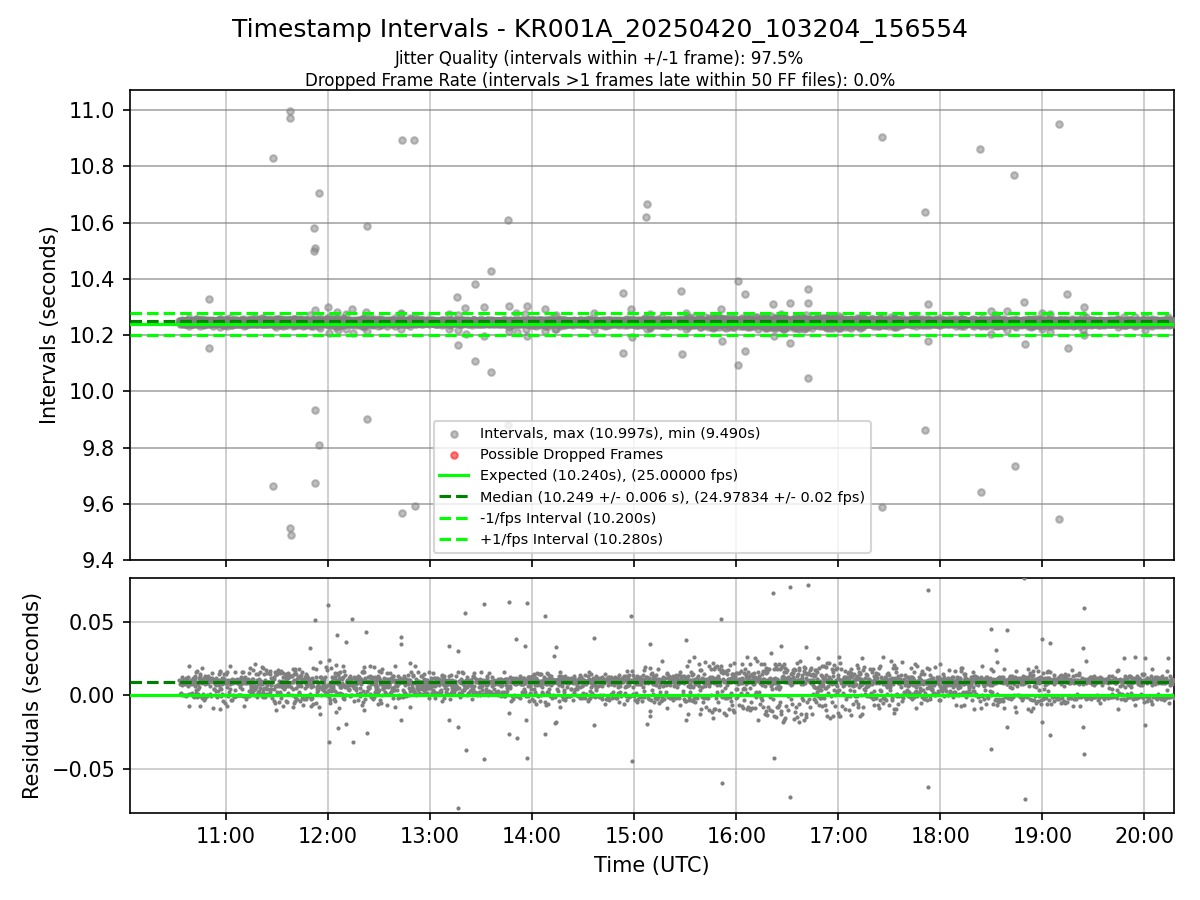Click legend entry '-1/fps Interval (10.200s)'
The image size is (1200, 900).
[568, 518]
